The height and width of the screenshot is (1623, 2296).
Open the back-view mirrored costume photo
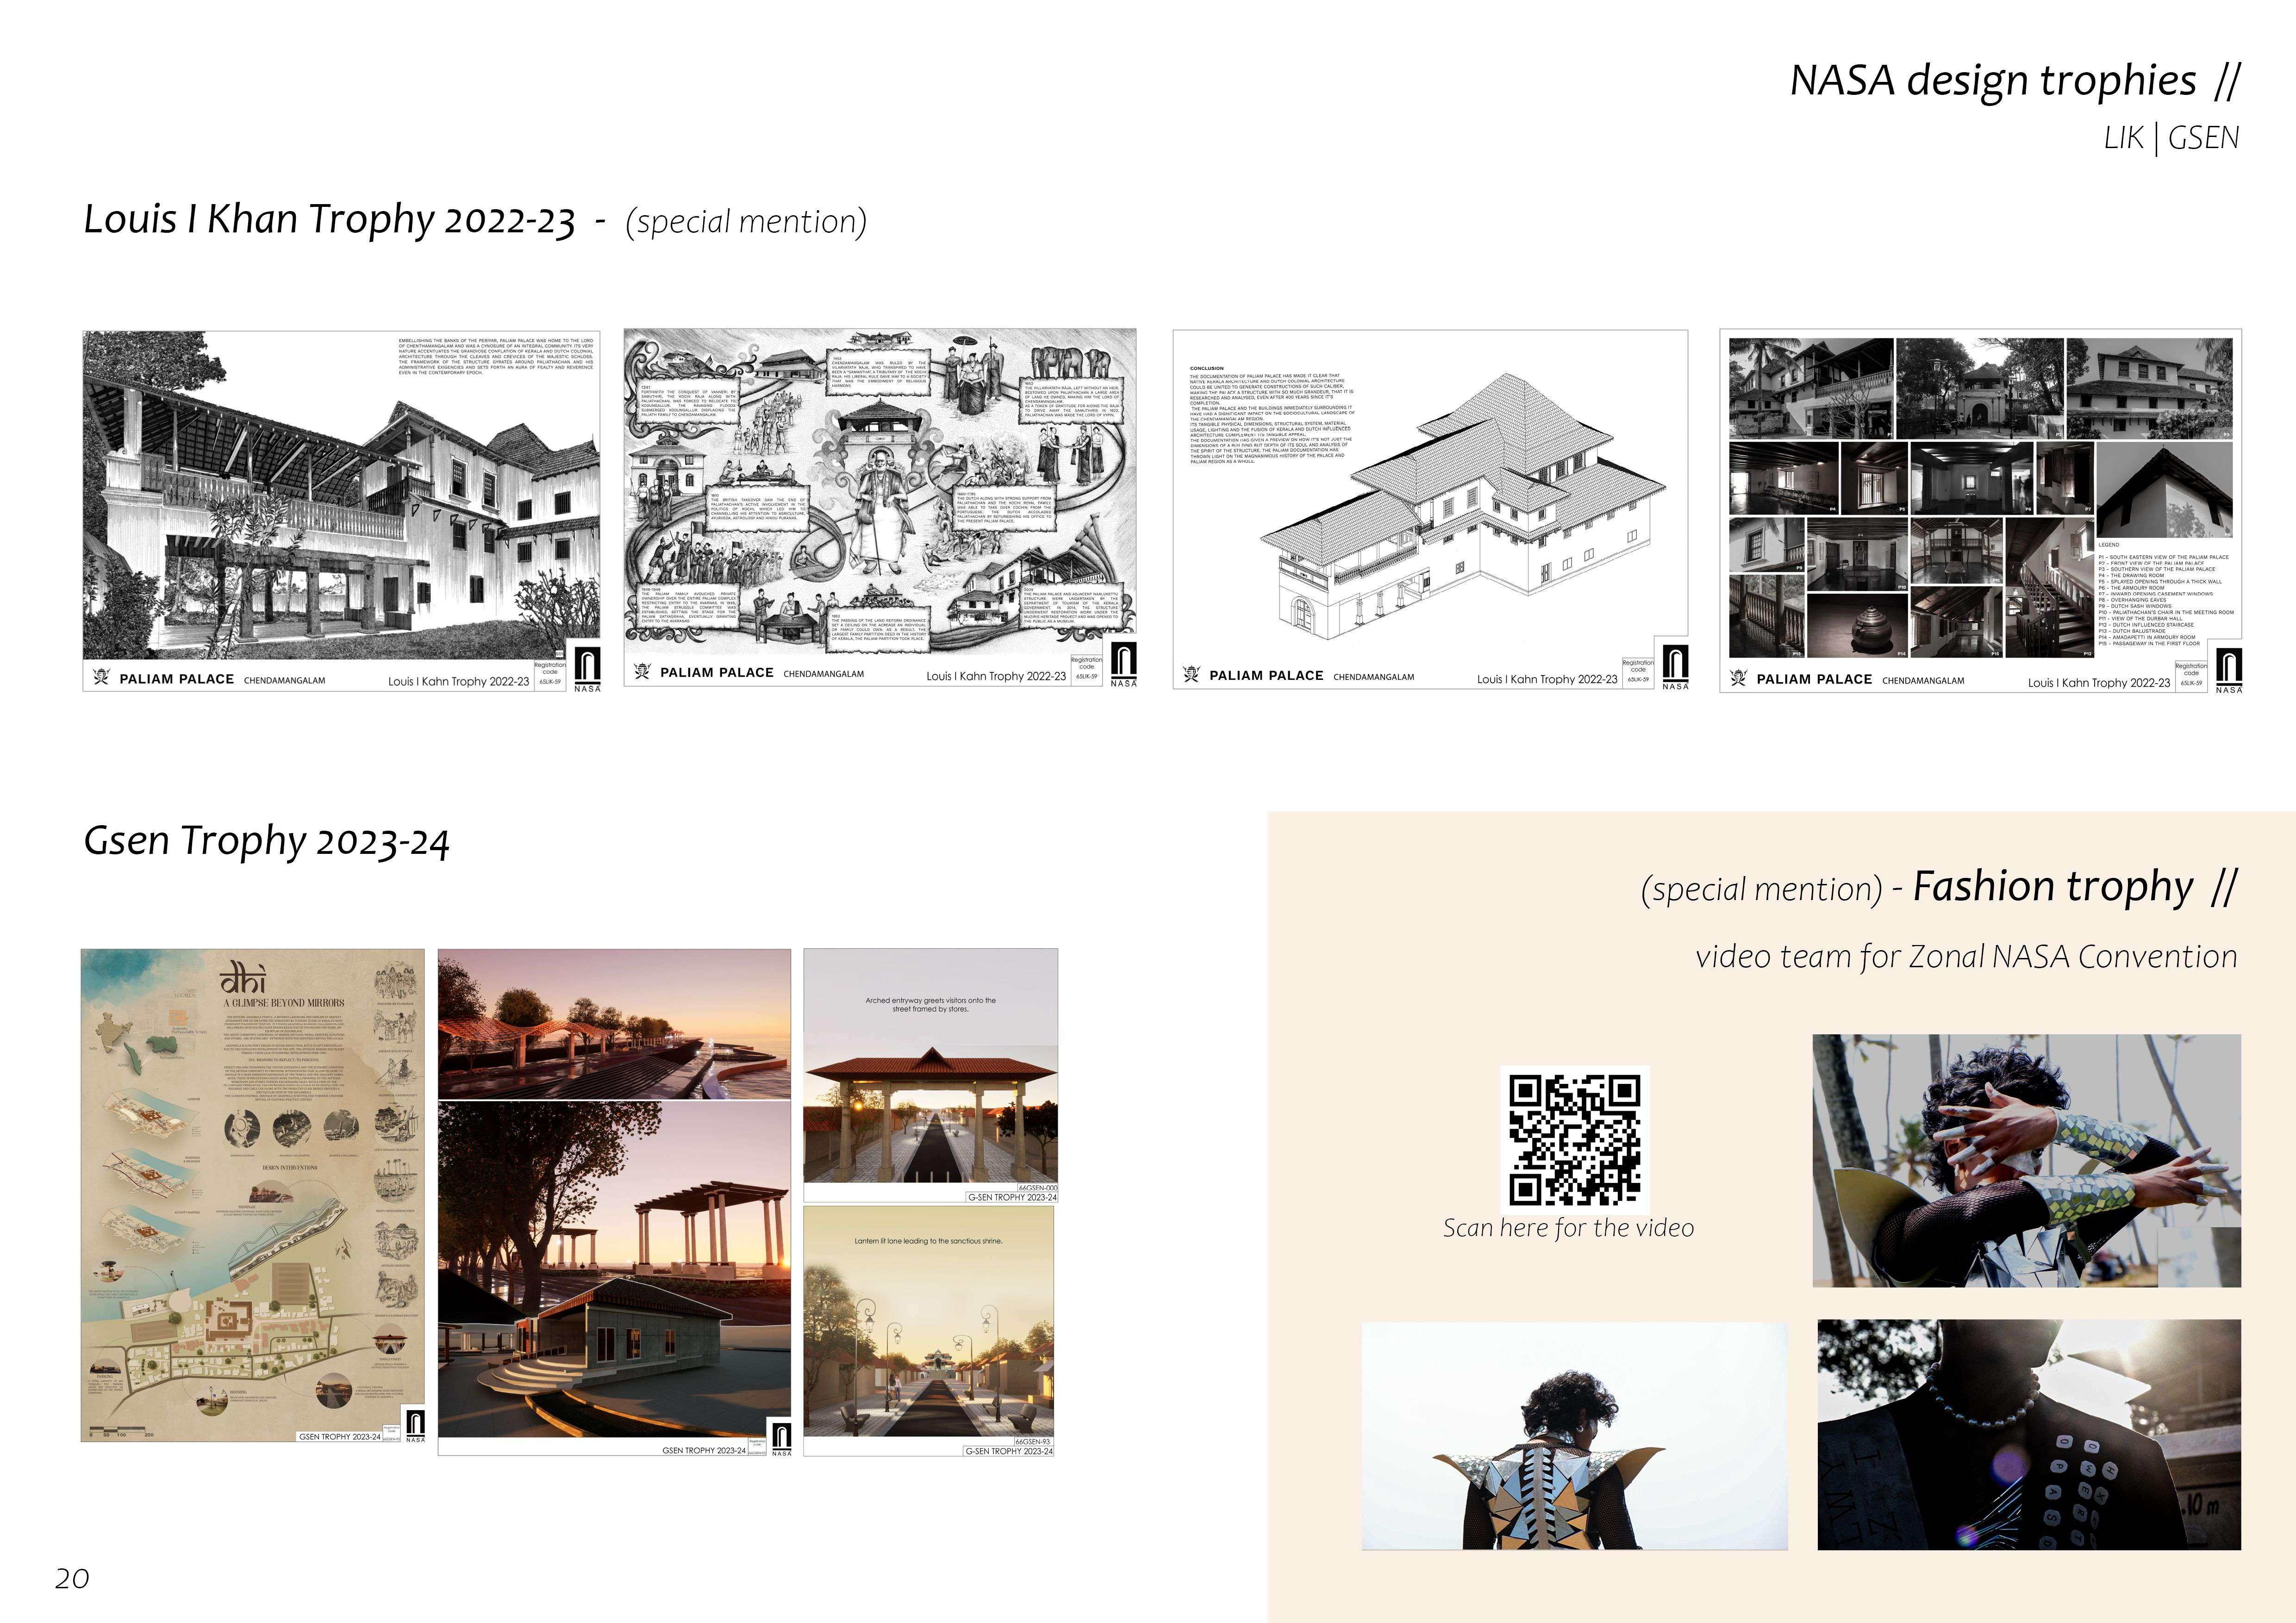pos(1574,1436)
